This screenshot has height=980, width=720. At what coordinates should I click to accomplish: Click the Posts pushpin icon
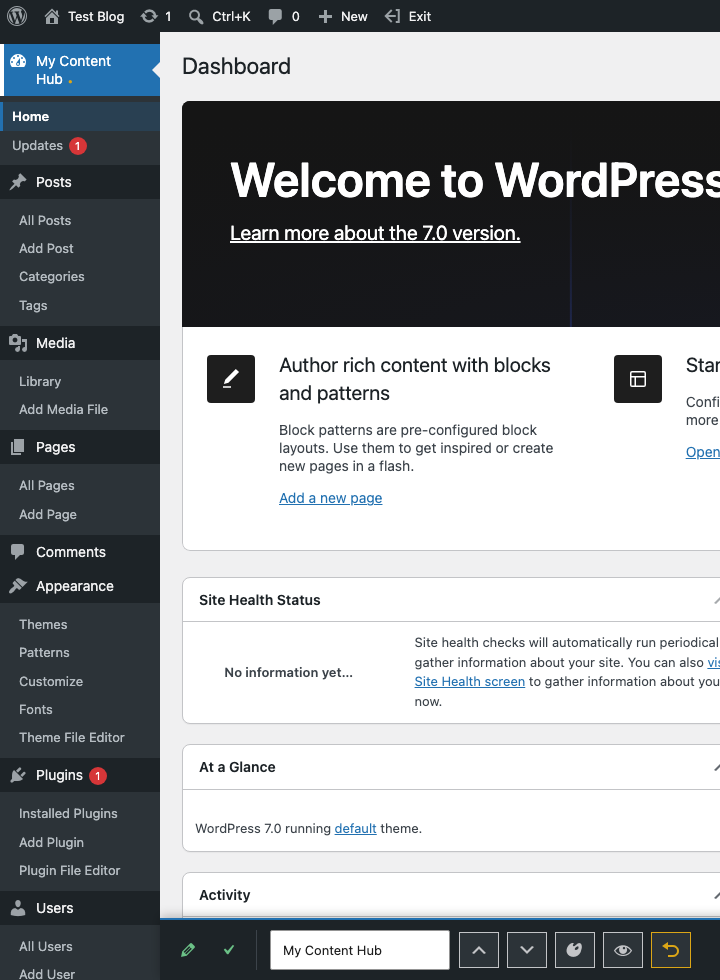[18, 182]
